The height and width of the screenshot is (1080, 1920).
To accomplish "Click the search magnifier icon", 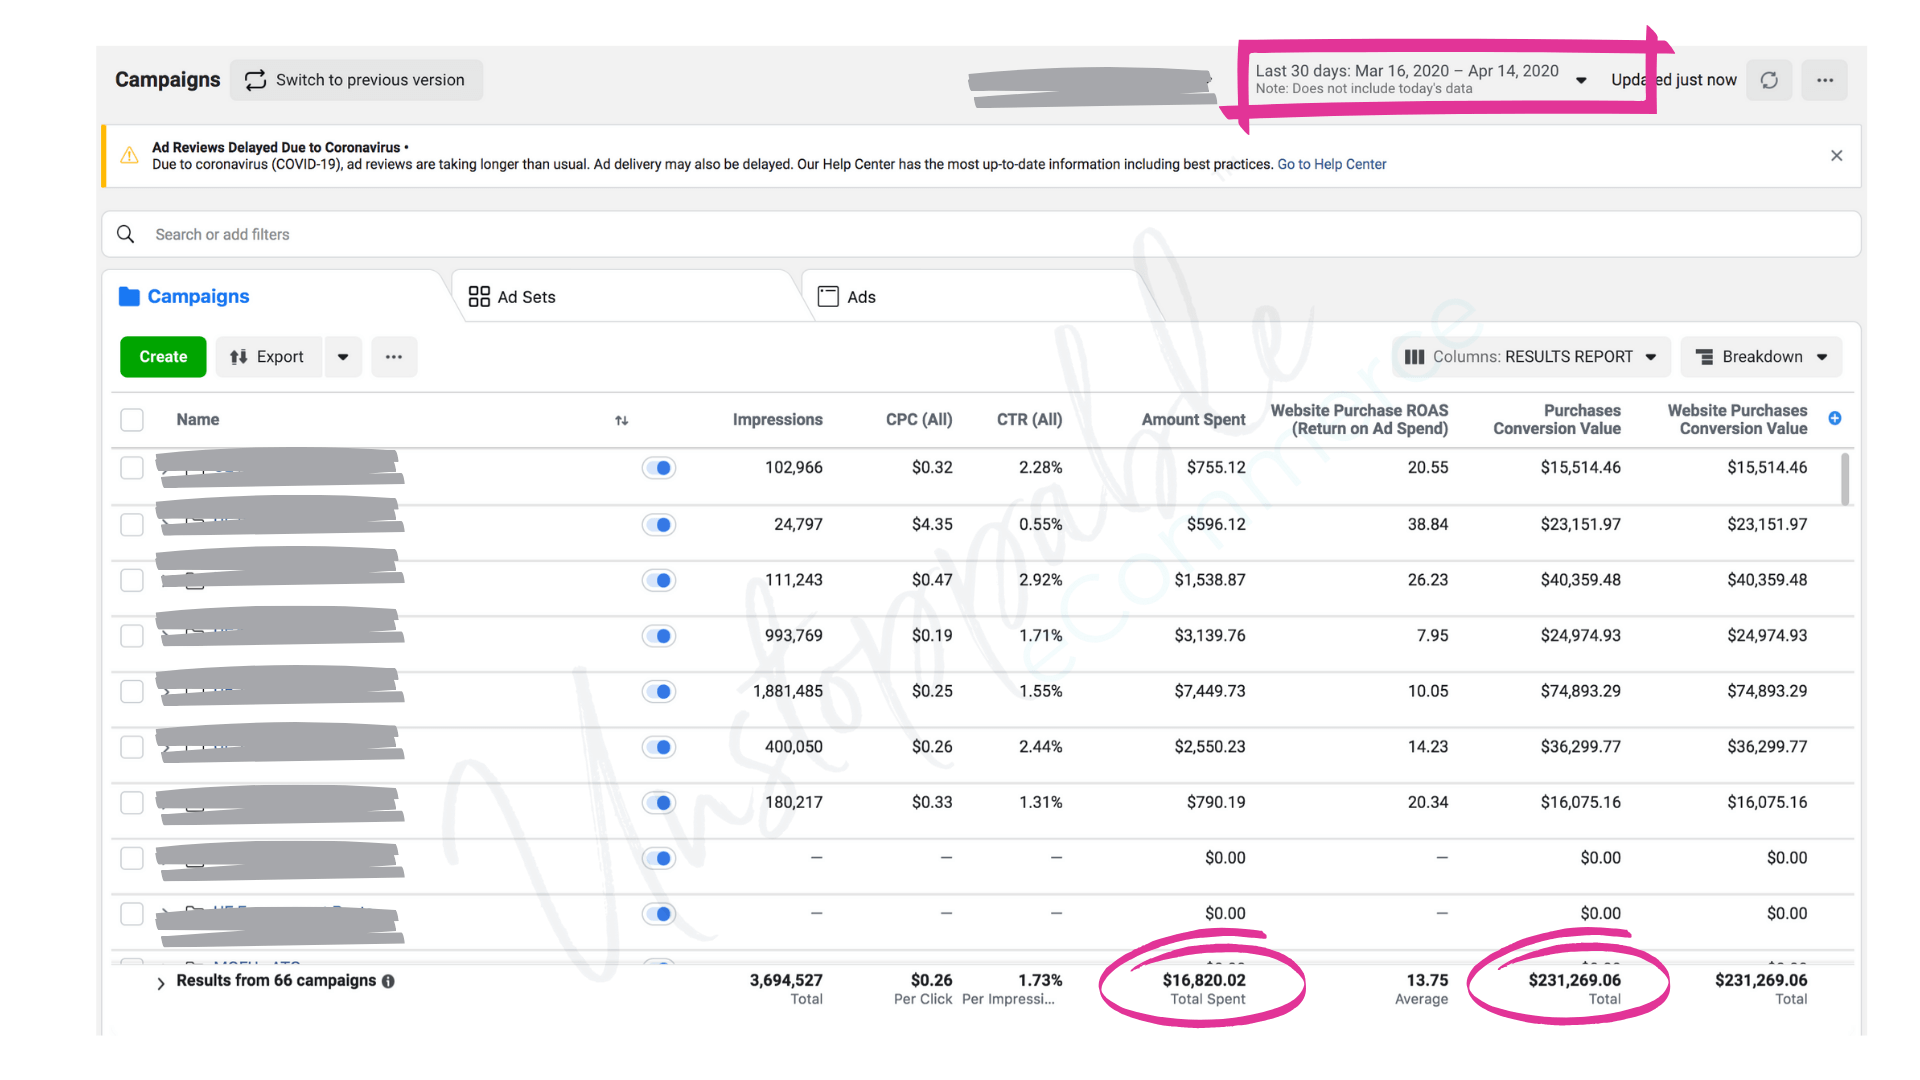I will tap(126, 234).
